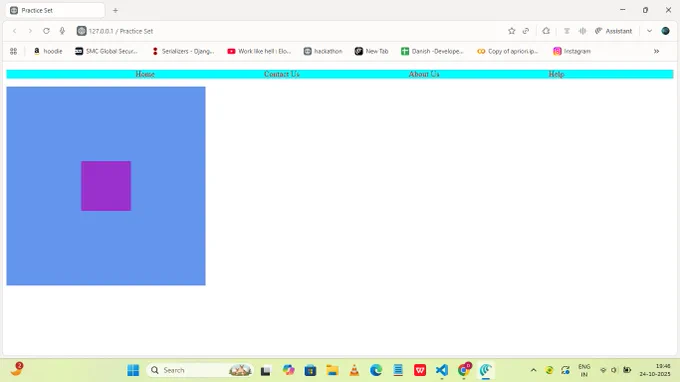Open the hackathon bookmark

pos(323,51)
